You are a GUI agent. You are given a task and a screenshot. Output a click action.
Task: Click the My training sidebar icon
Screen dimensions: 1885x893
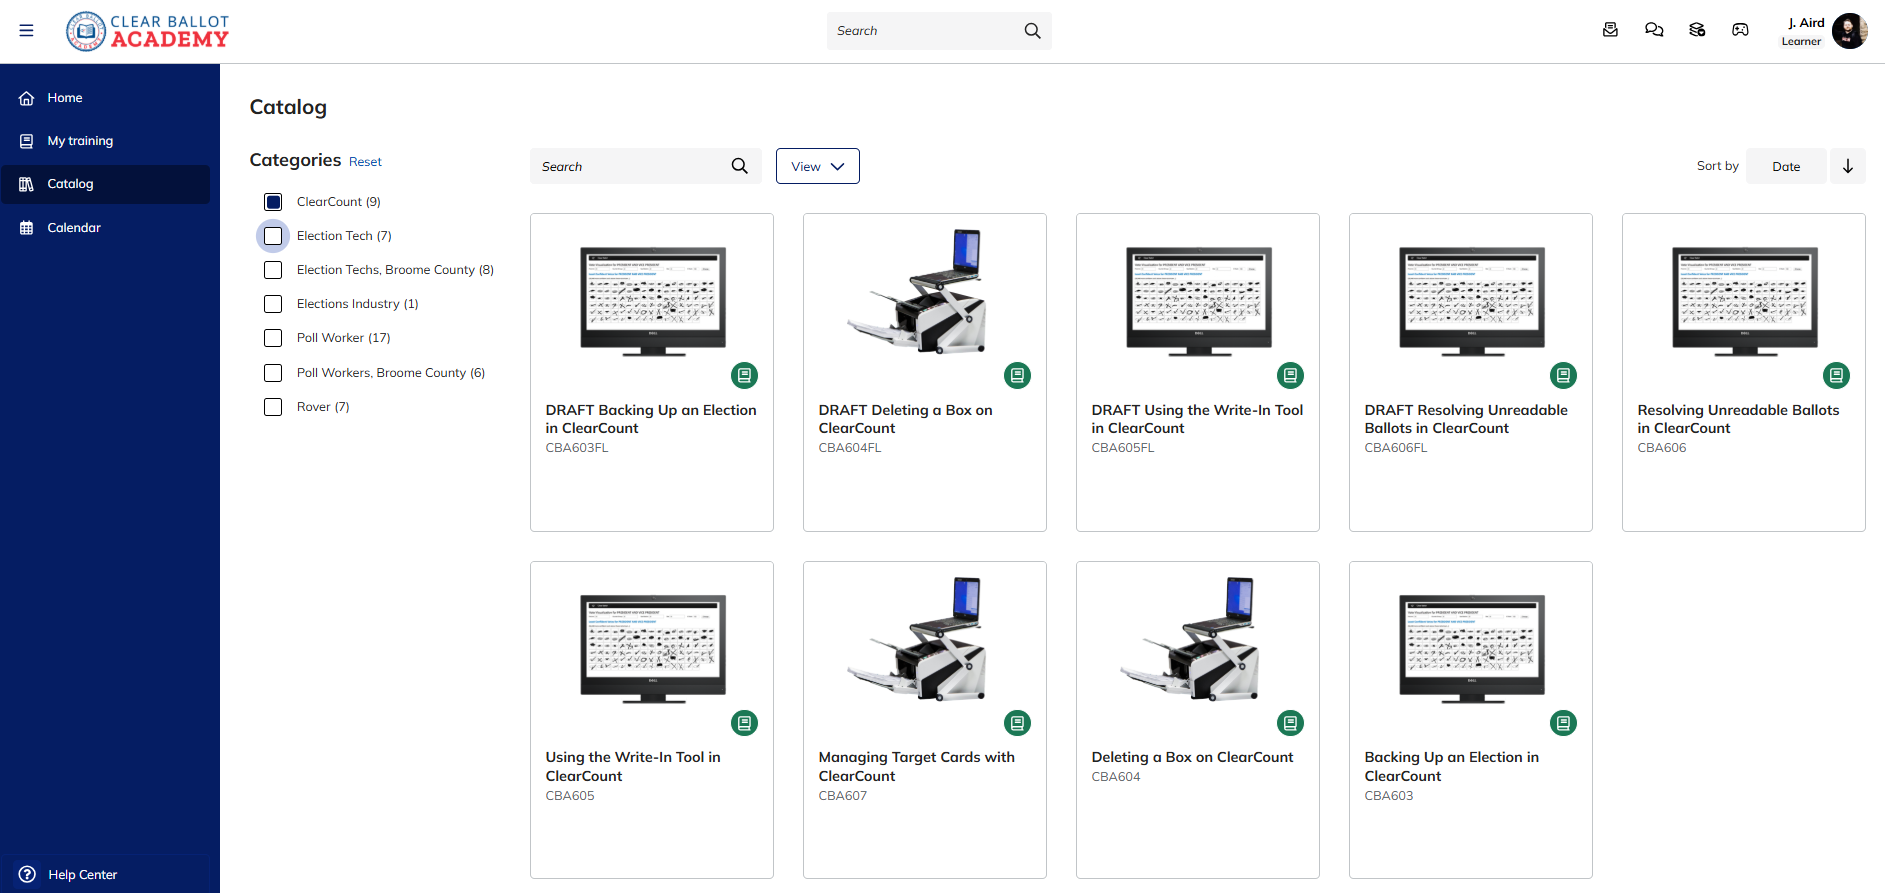(x=27, y=141)
